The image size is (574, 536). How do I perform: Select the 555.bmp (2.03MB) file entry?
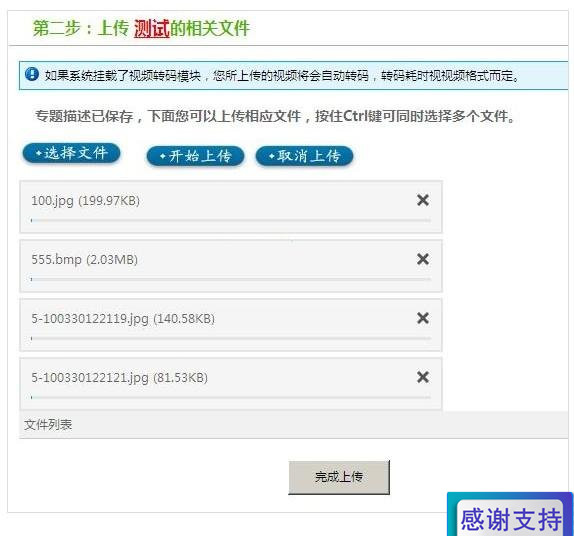tap(231, 266)
